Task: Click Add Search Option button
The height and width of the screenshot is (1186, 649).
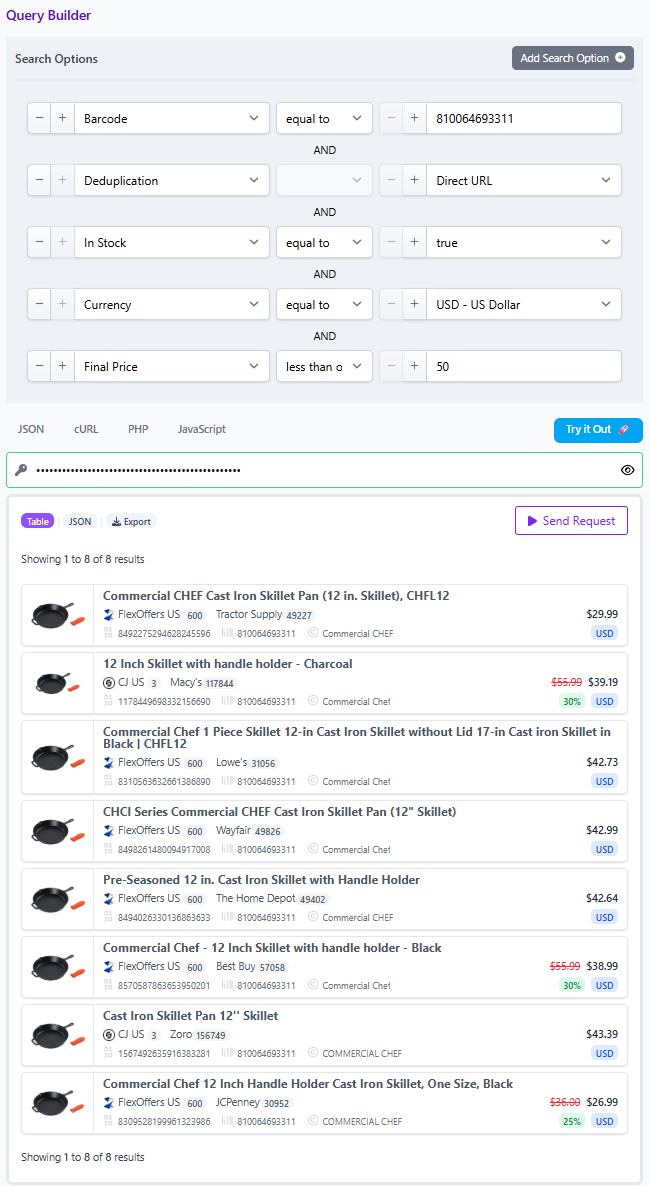Action: (573, 58)
